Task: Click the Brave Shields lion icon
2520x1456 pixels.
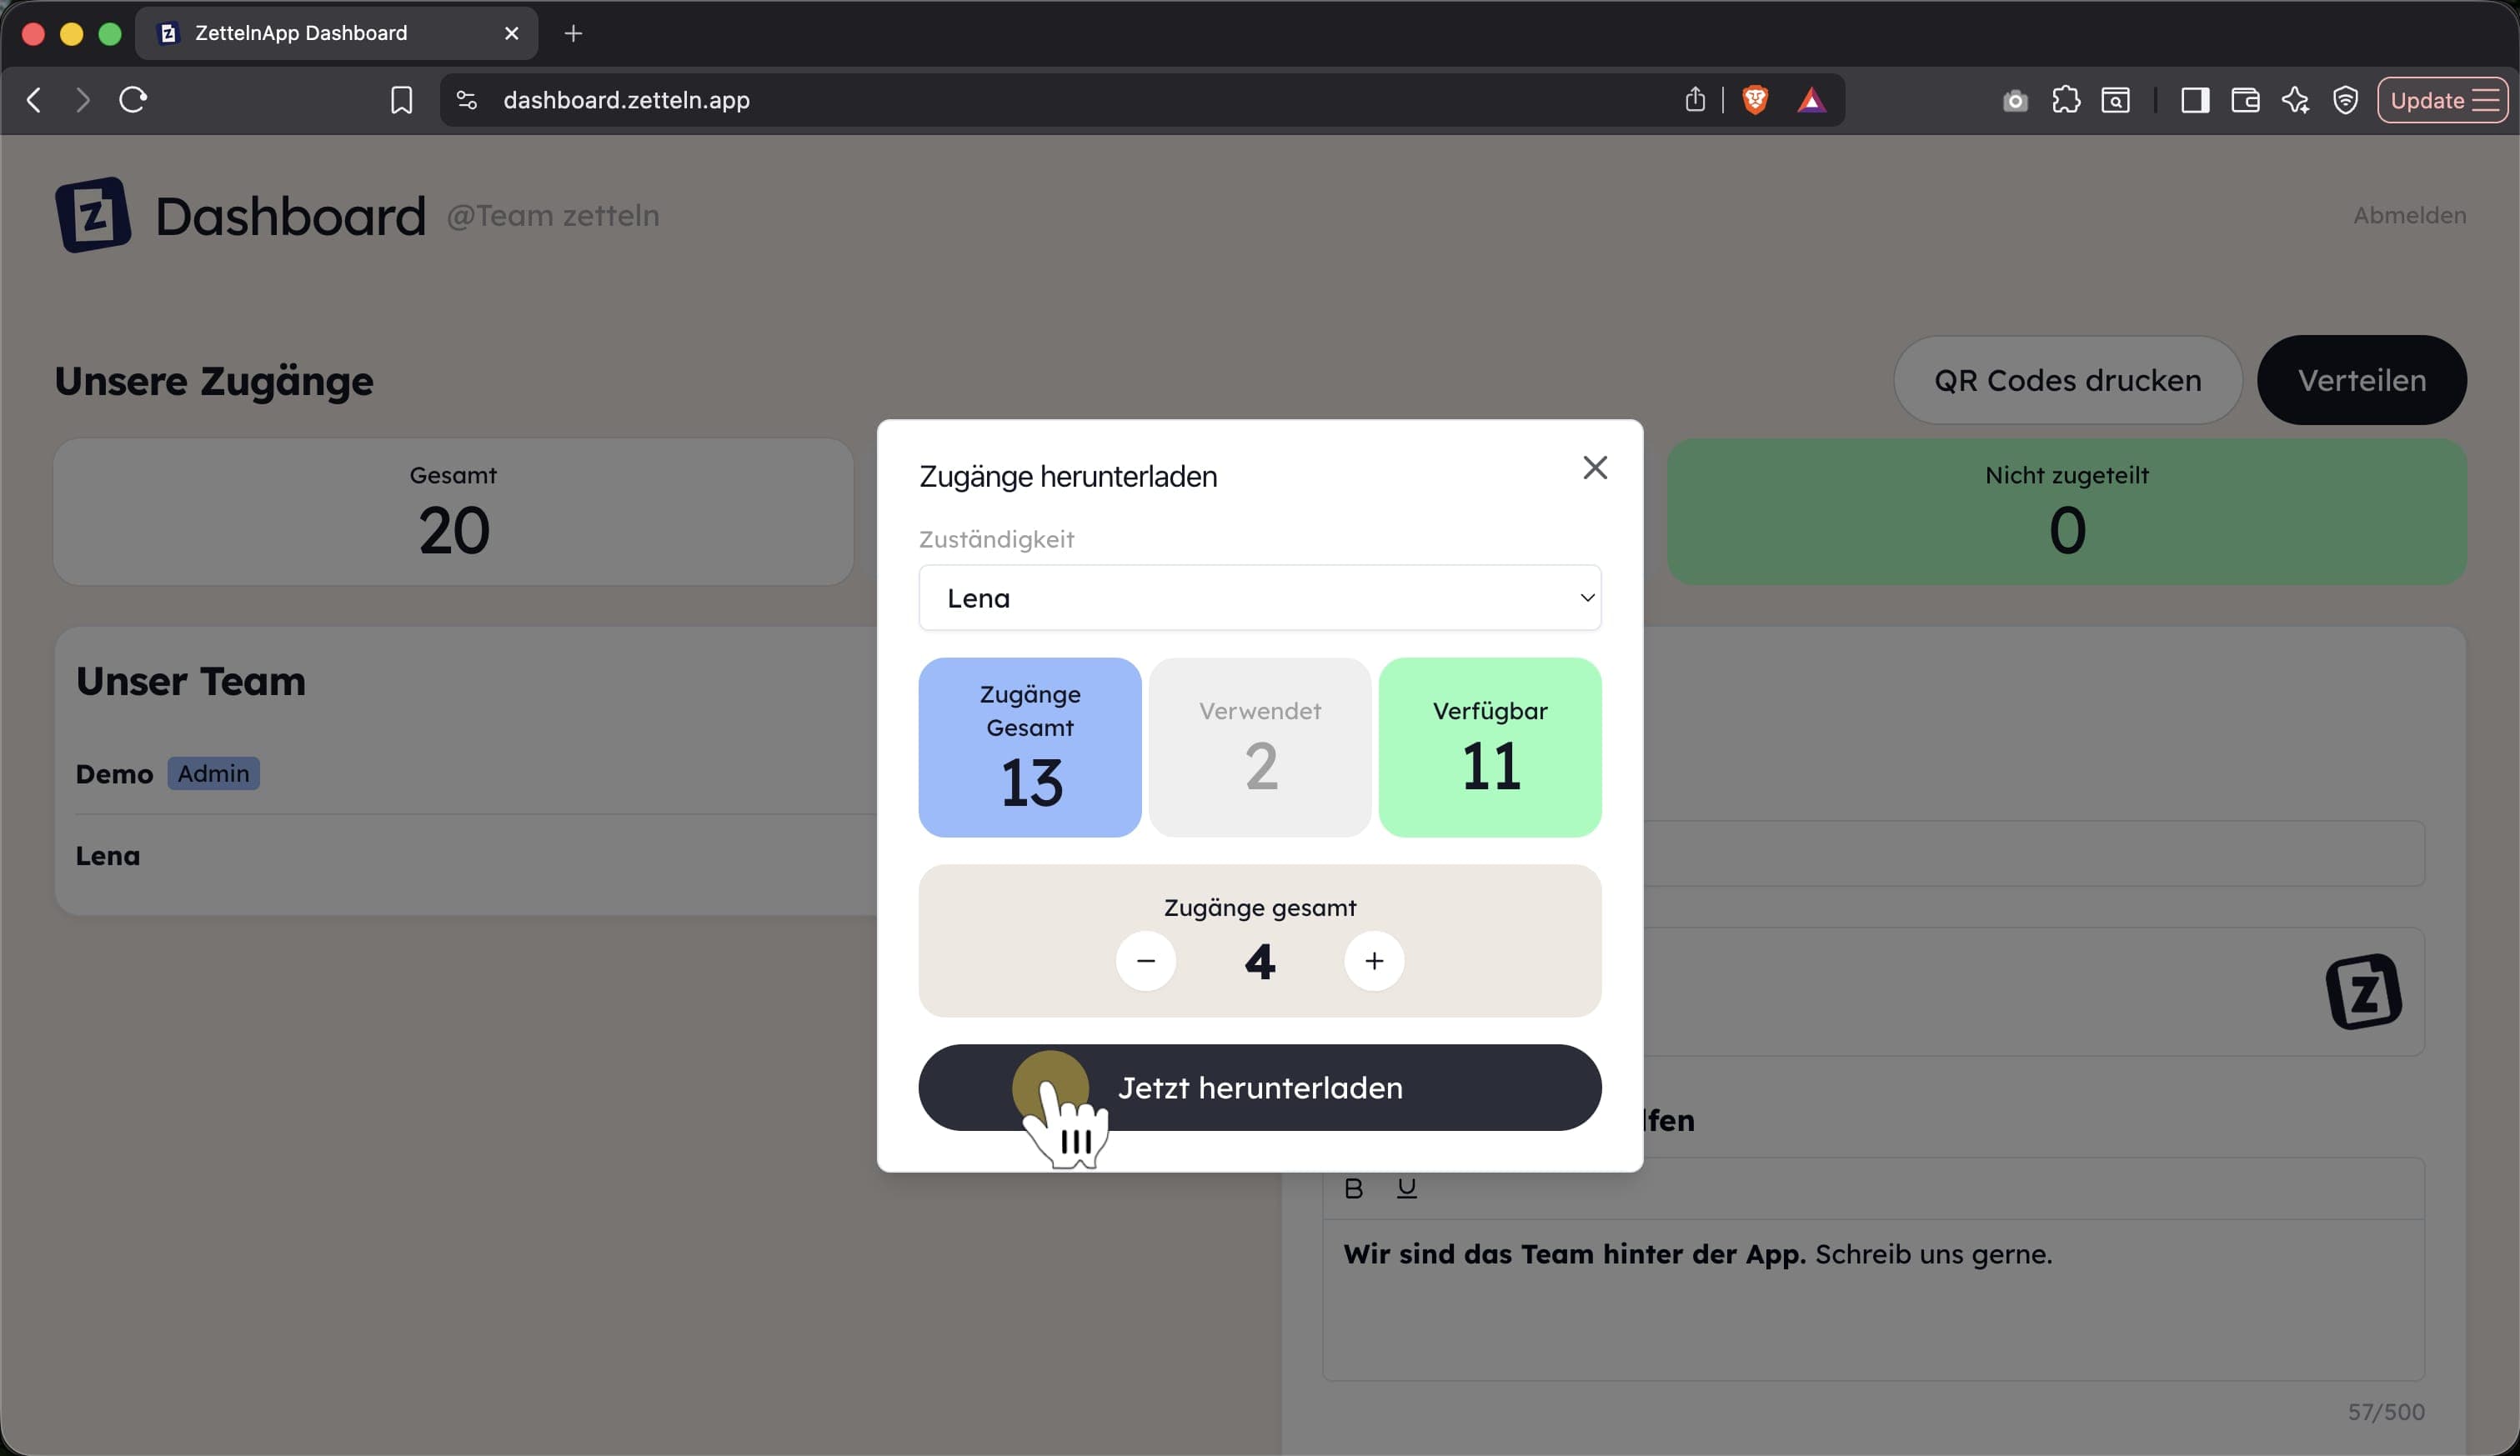Action: point(1755,100)
